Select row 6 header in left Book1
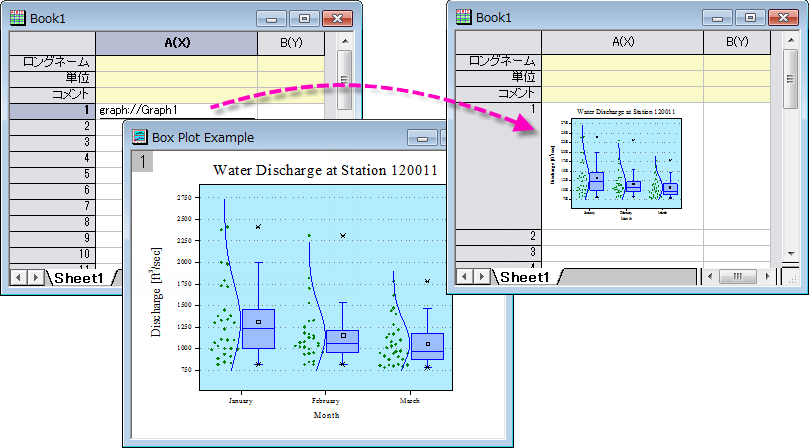Screen dimensions: 809x448 53,191
